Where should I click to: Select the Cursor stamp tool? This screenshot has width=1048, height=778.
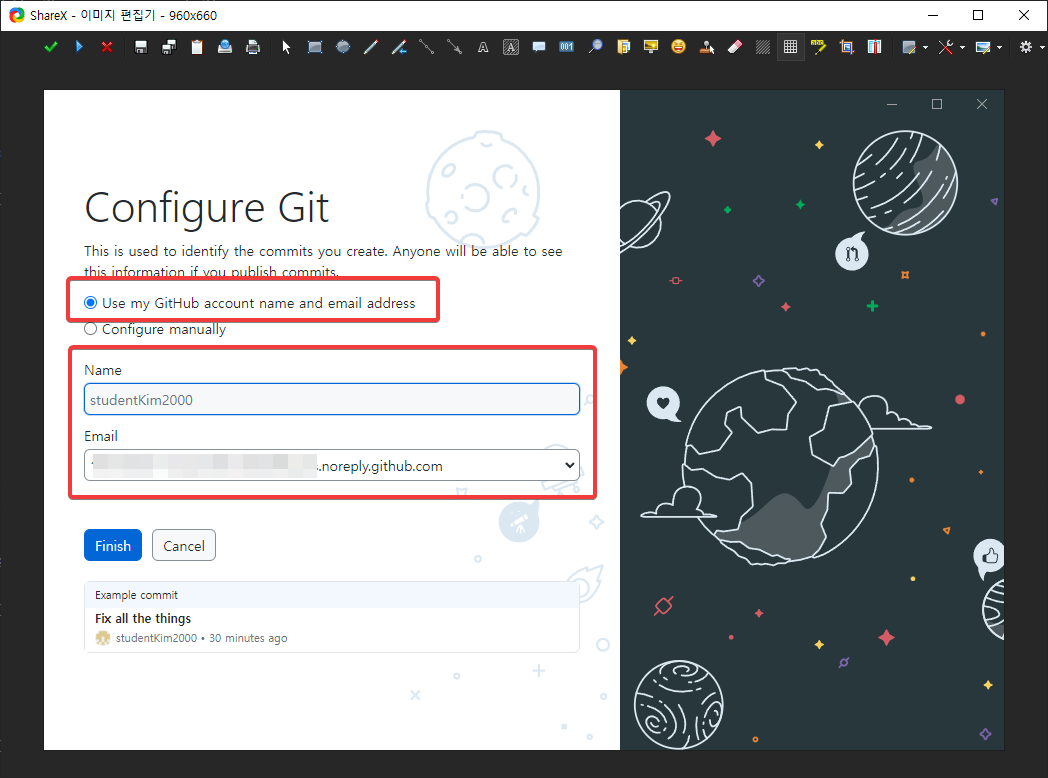pos(706,47)
